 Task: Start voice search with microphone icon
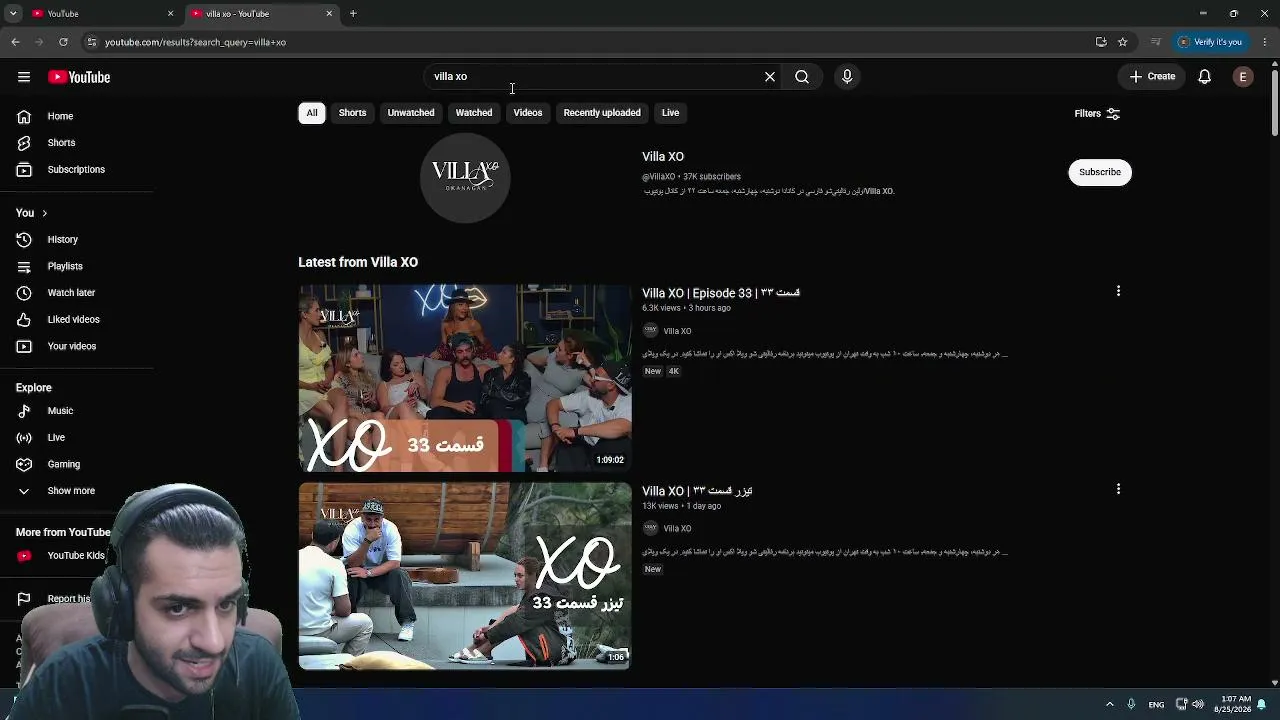847,77
